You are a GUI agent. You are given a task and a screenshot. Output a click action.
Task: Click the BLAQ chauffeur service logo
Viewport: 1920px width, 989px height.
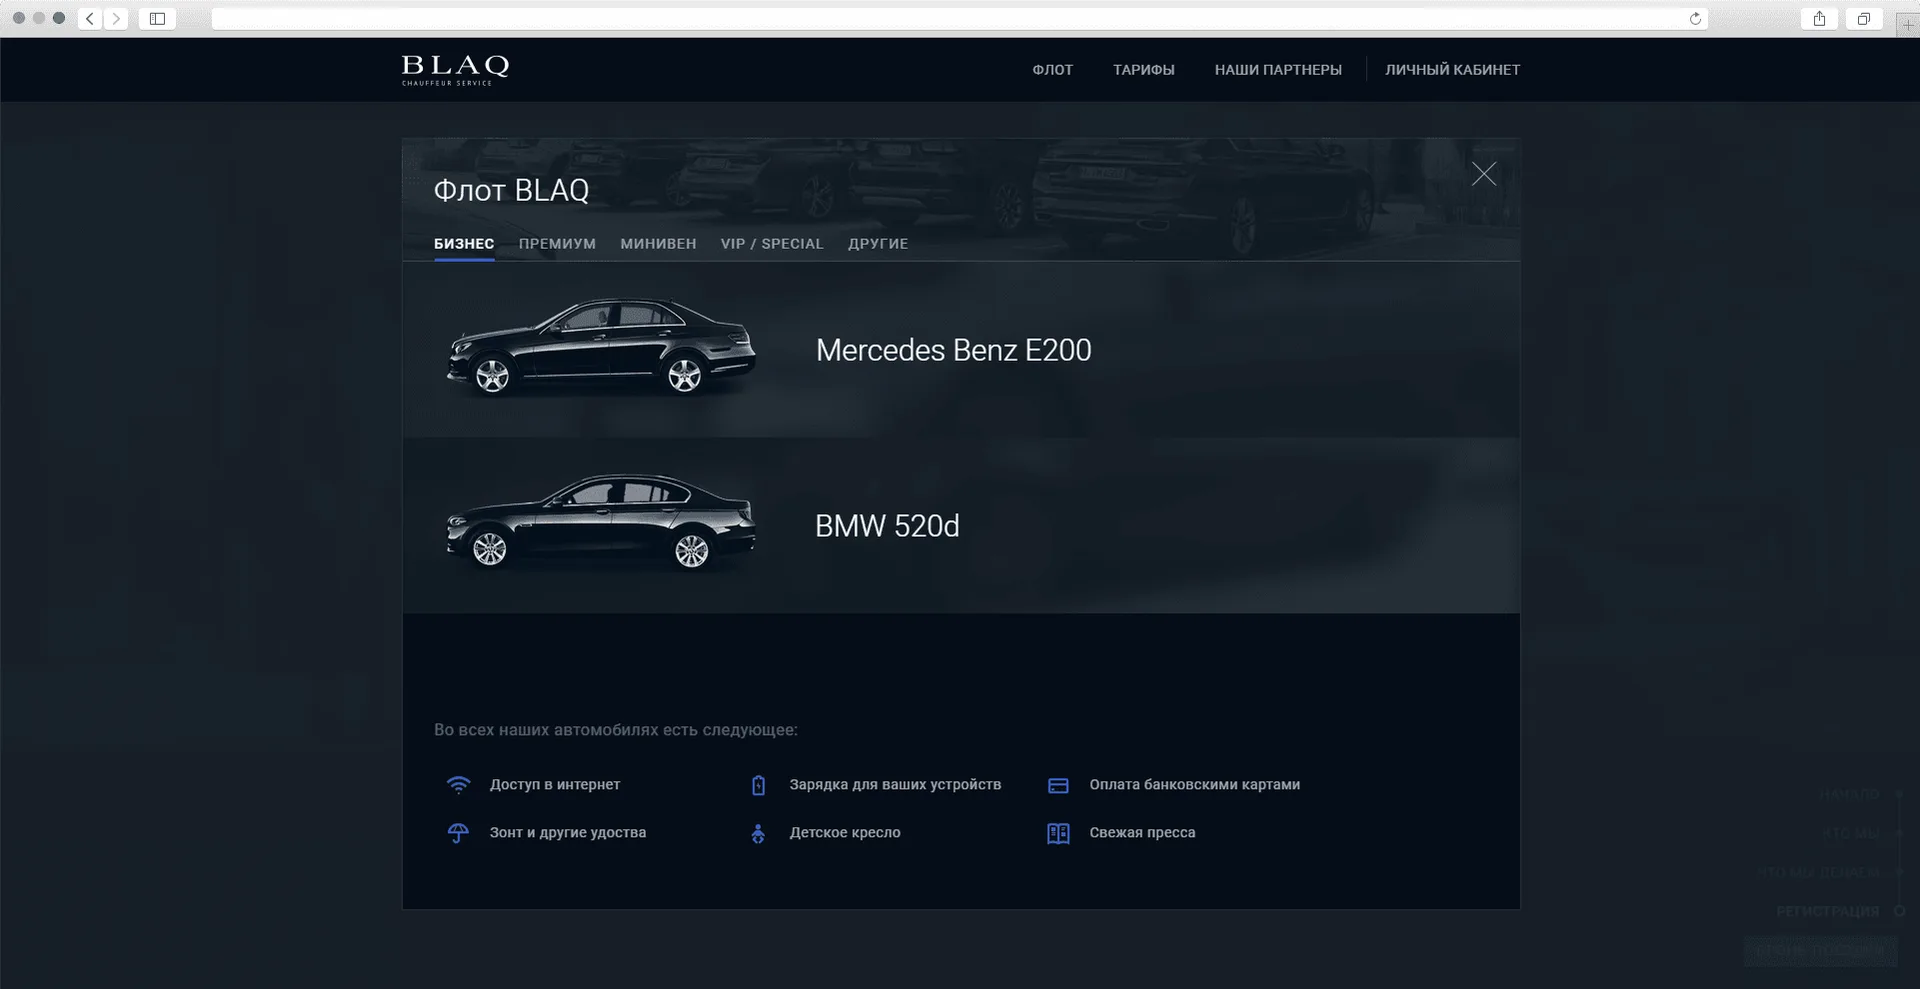click(455, 69)
